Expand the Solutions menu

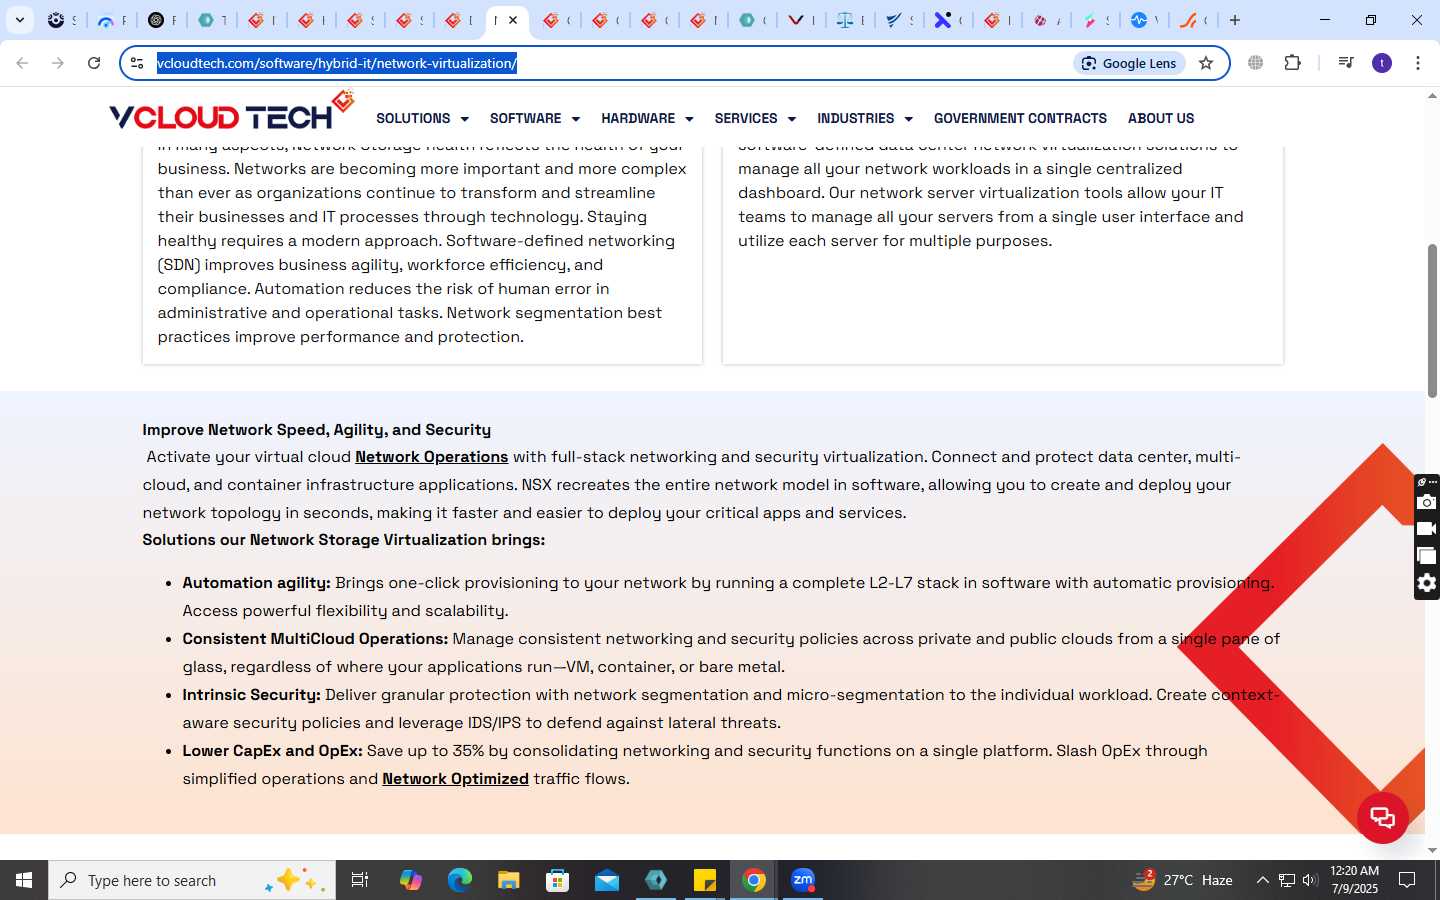422,118
